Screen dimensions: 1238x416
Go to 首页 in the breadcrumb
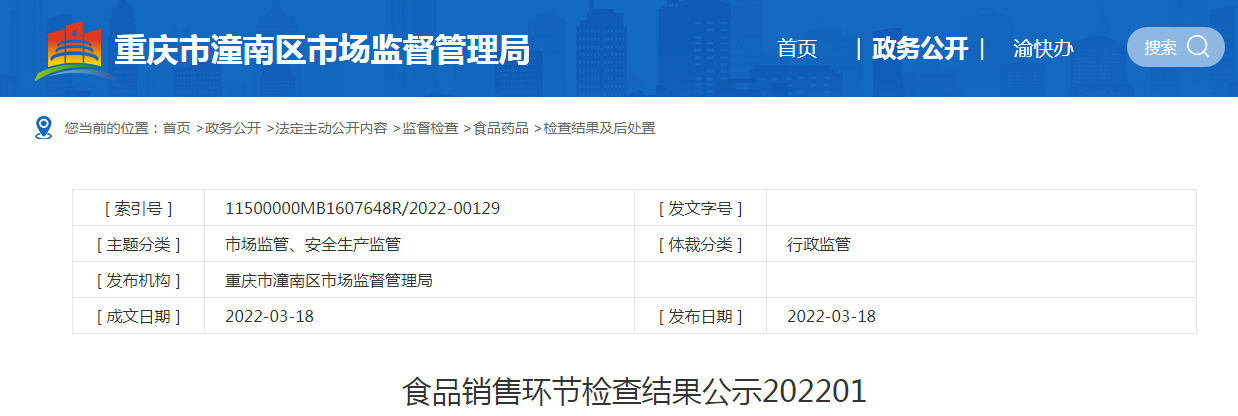coord(176,128)
